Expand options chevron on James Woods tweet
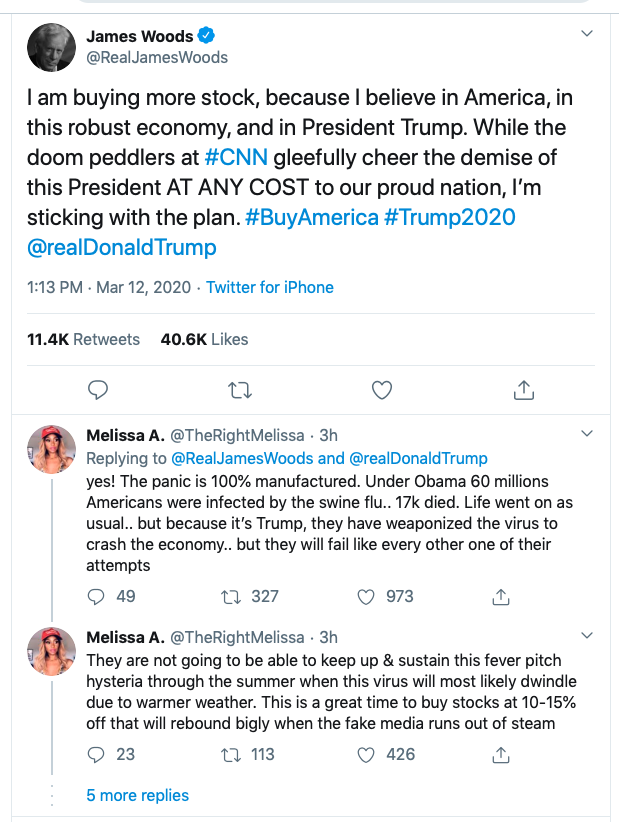The width and height of the screenshot is (619, 822). pyautogui.click(x=587, y=34)
